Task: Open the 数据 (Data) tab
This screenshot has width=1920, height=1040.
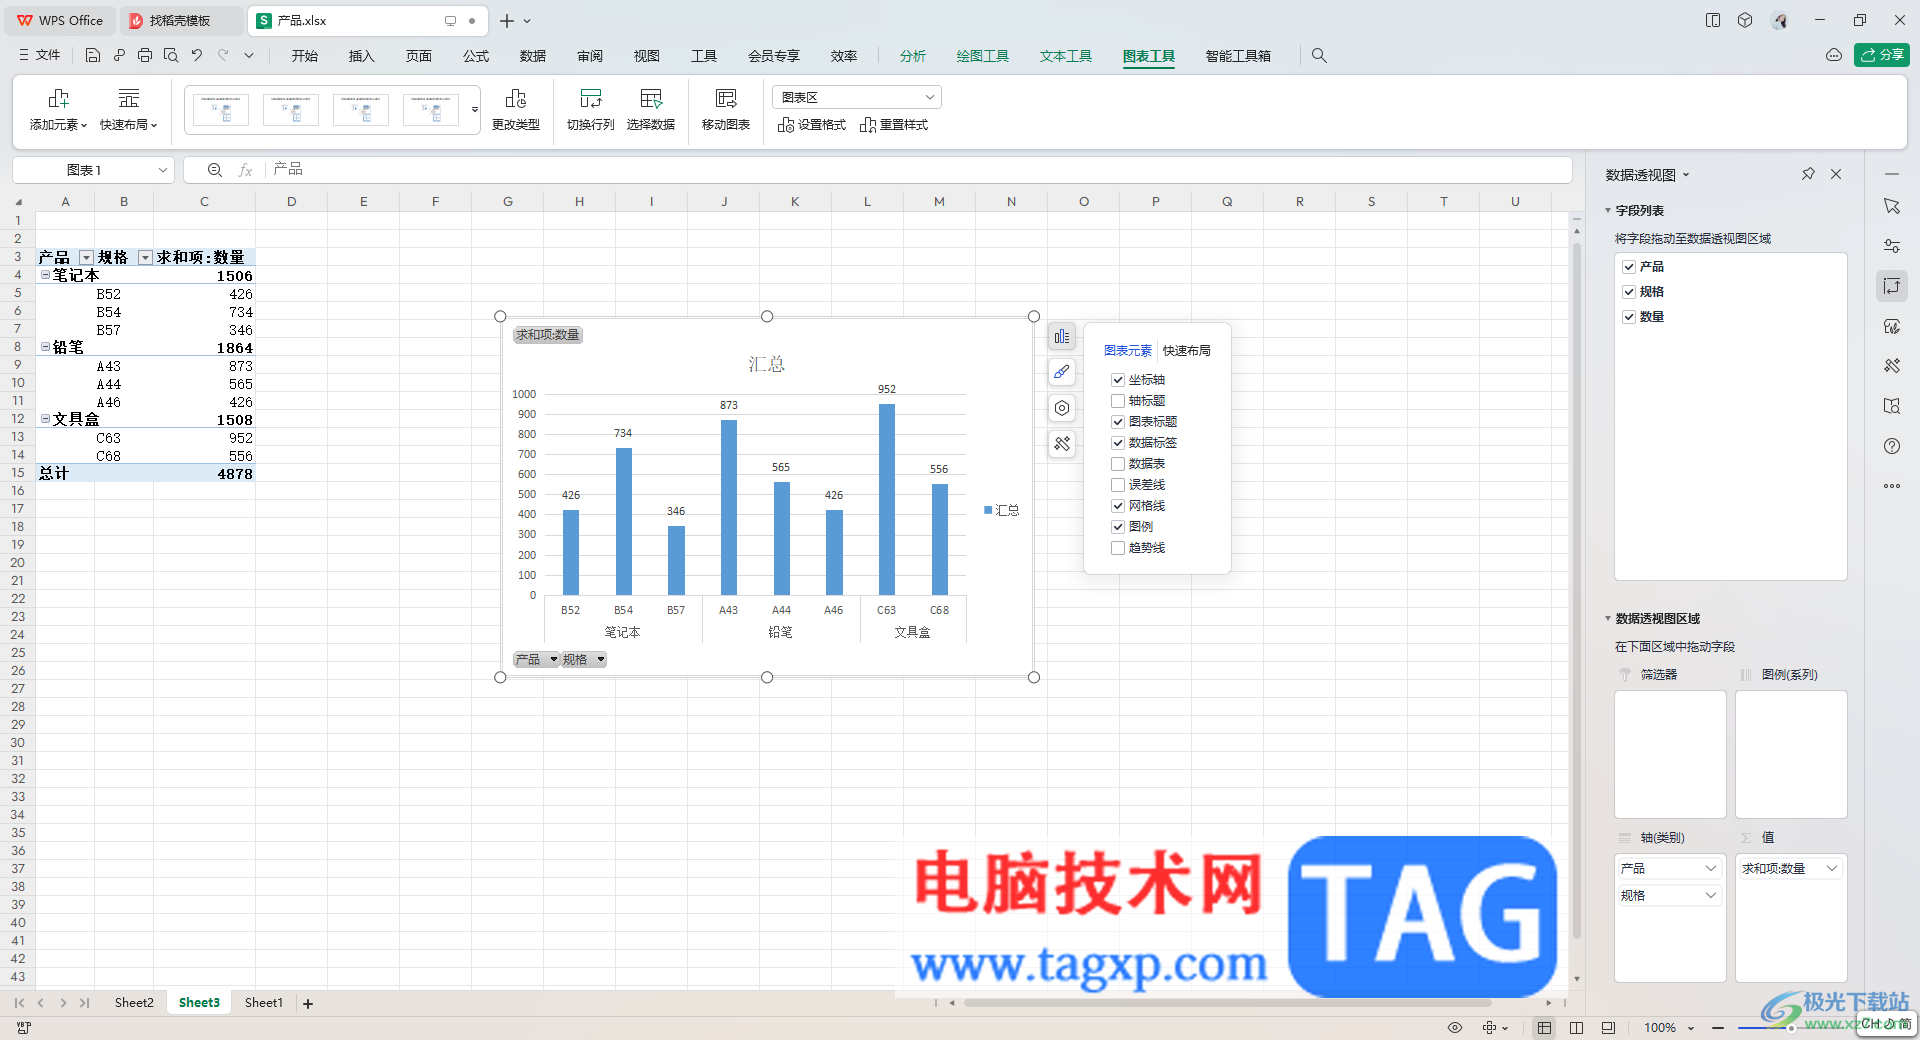Action: [x=533, y=56]
